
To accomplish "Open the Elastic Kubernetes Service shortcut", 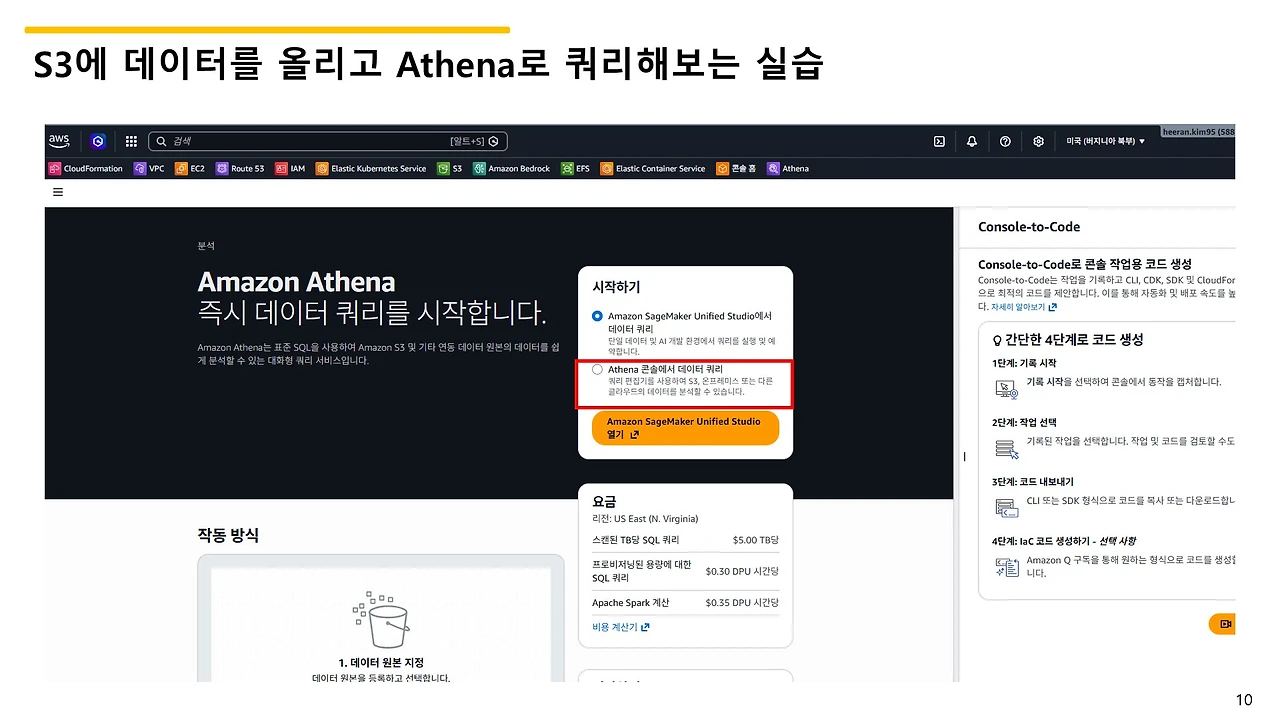I will (x=371, y=169).
